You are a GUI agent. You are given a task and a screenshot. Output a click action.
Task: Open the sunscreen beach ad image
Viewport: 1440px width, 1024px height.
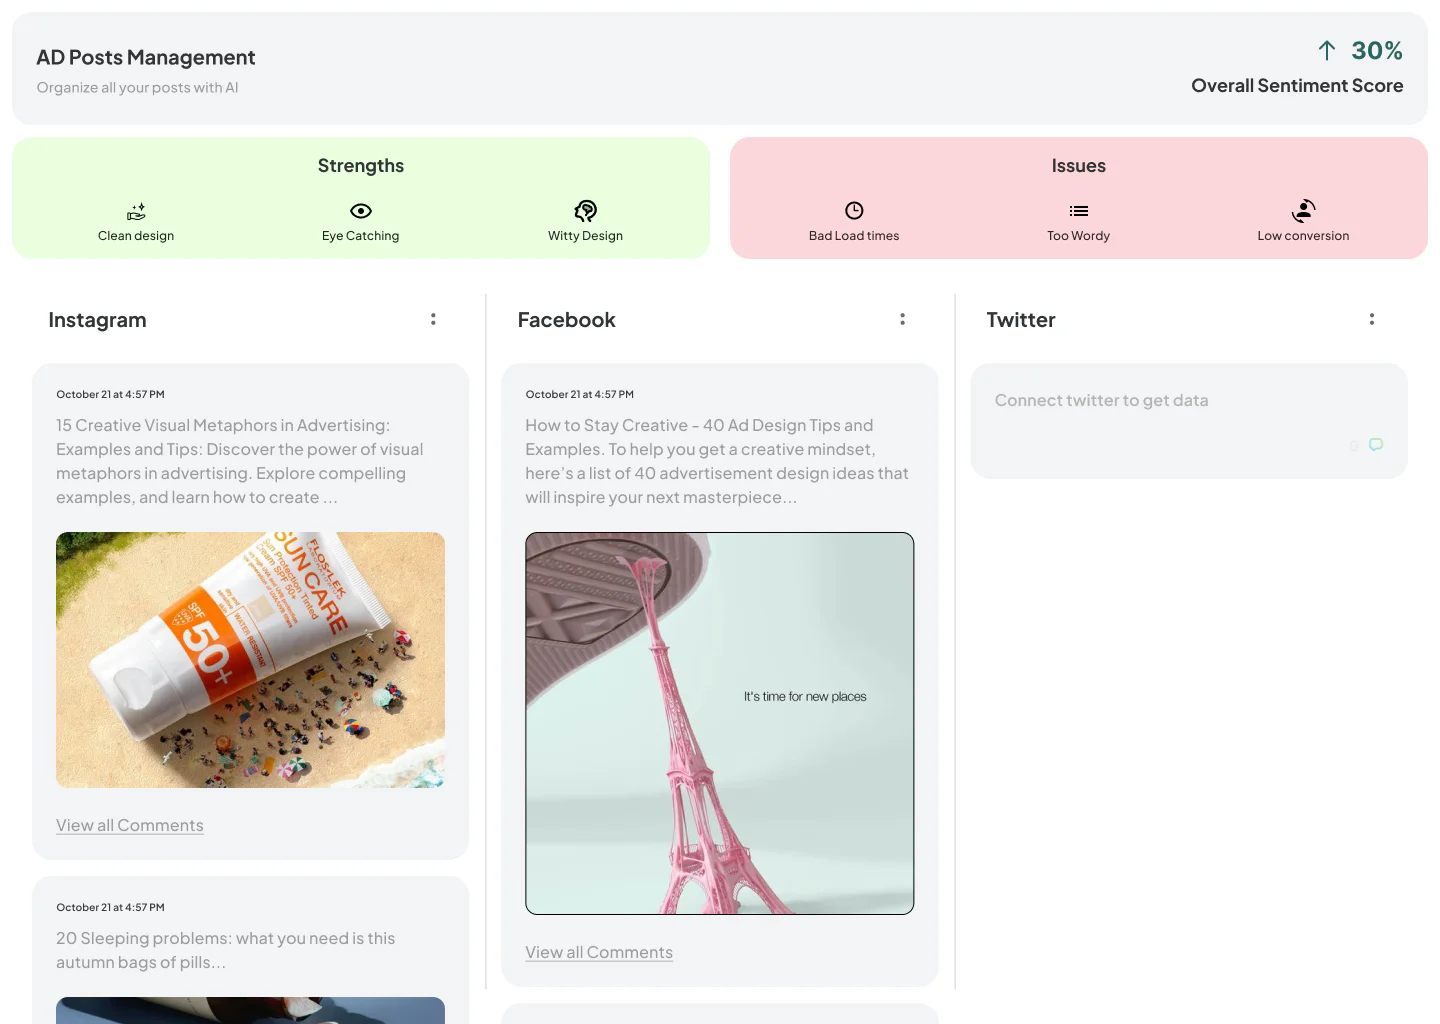coord(250,660)
